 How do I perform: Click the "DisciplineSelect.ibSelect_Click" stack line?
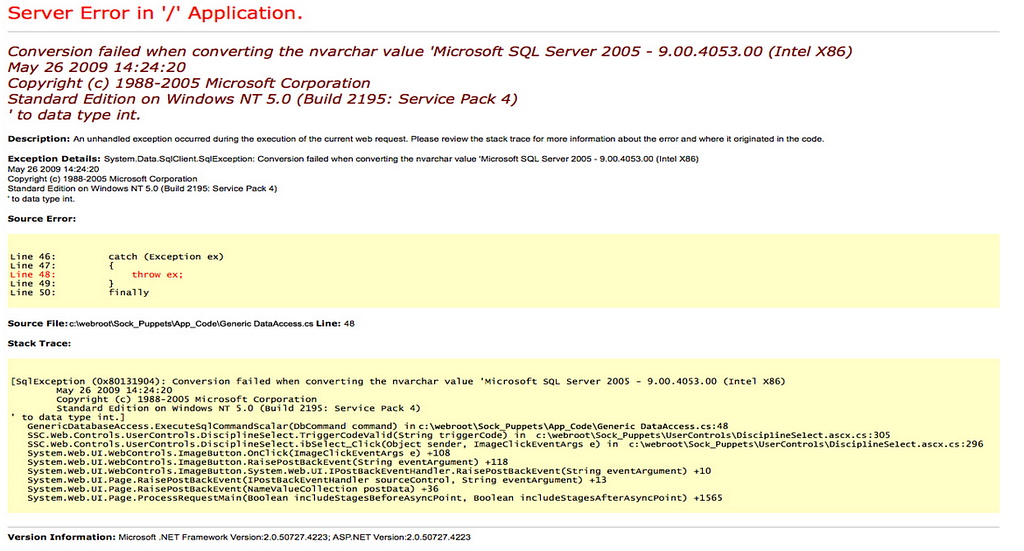tap(505, 445)
